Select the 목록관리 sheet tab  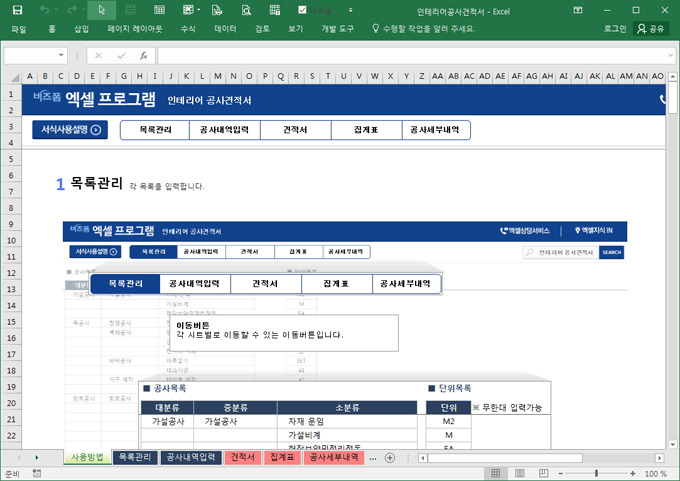point(135,457)
